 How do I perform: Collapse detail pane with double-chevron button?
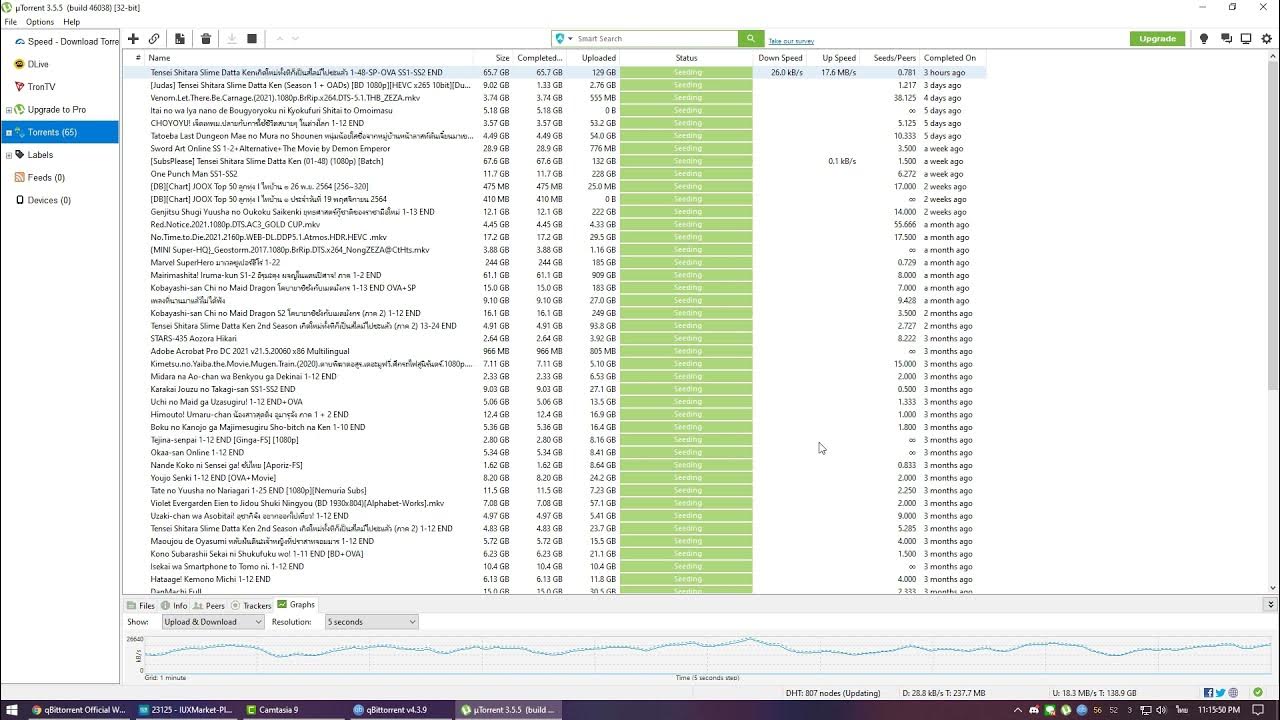(1271, 605)
